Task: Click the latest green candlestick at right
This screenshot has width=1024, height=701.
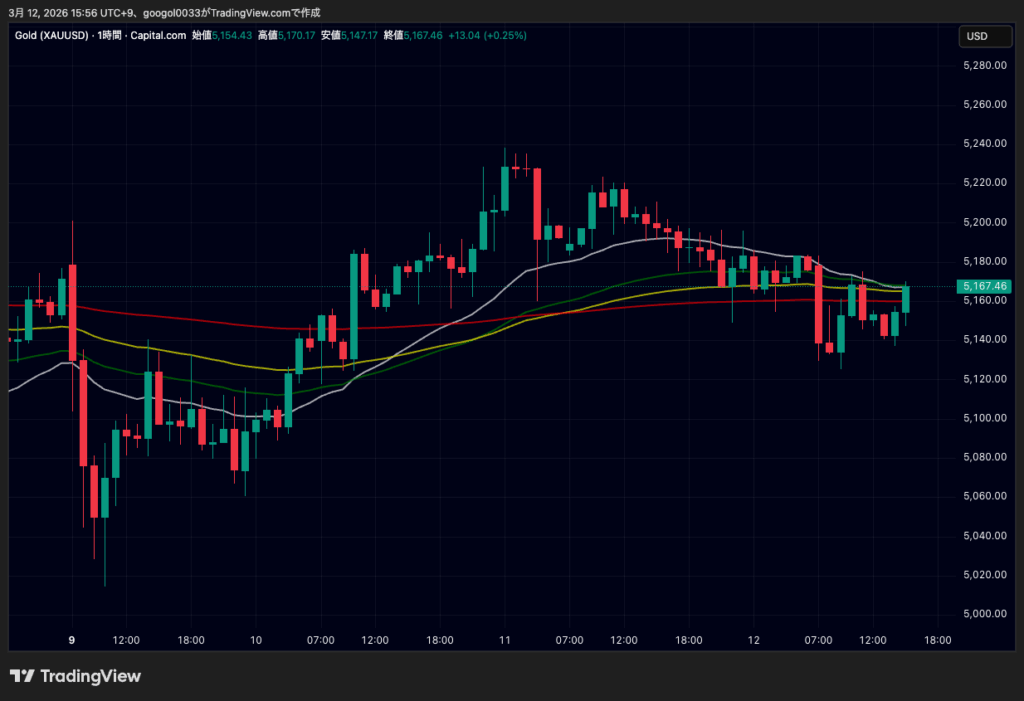Action: coord(906,299)
